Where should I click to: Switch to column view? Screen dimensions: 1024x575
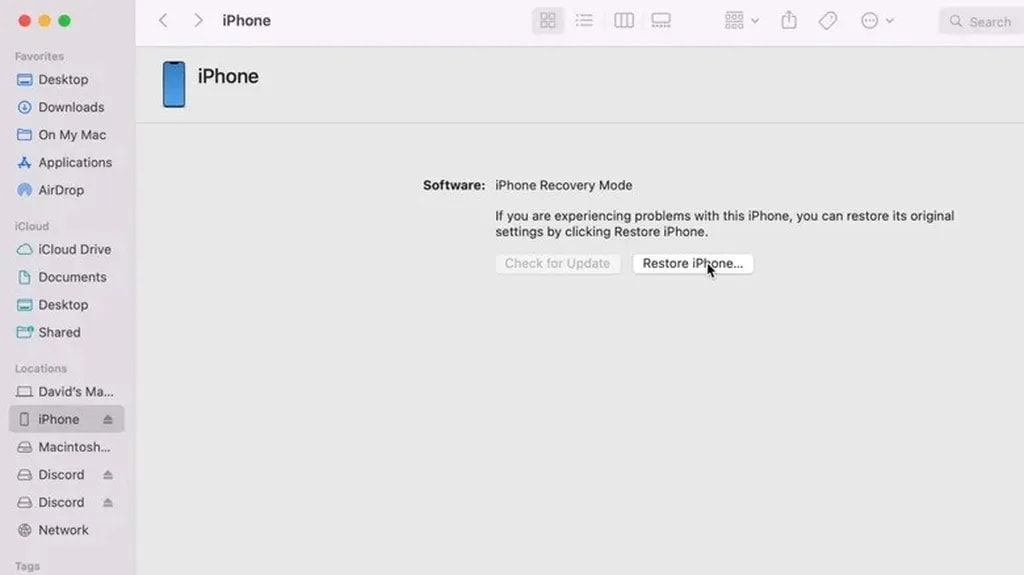pos(624,21)
